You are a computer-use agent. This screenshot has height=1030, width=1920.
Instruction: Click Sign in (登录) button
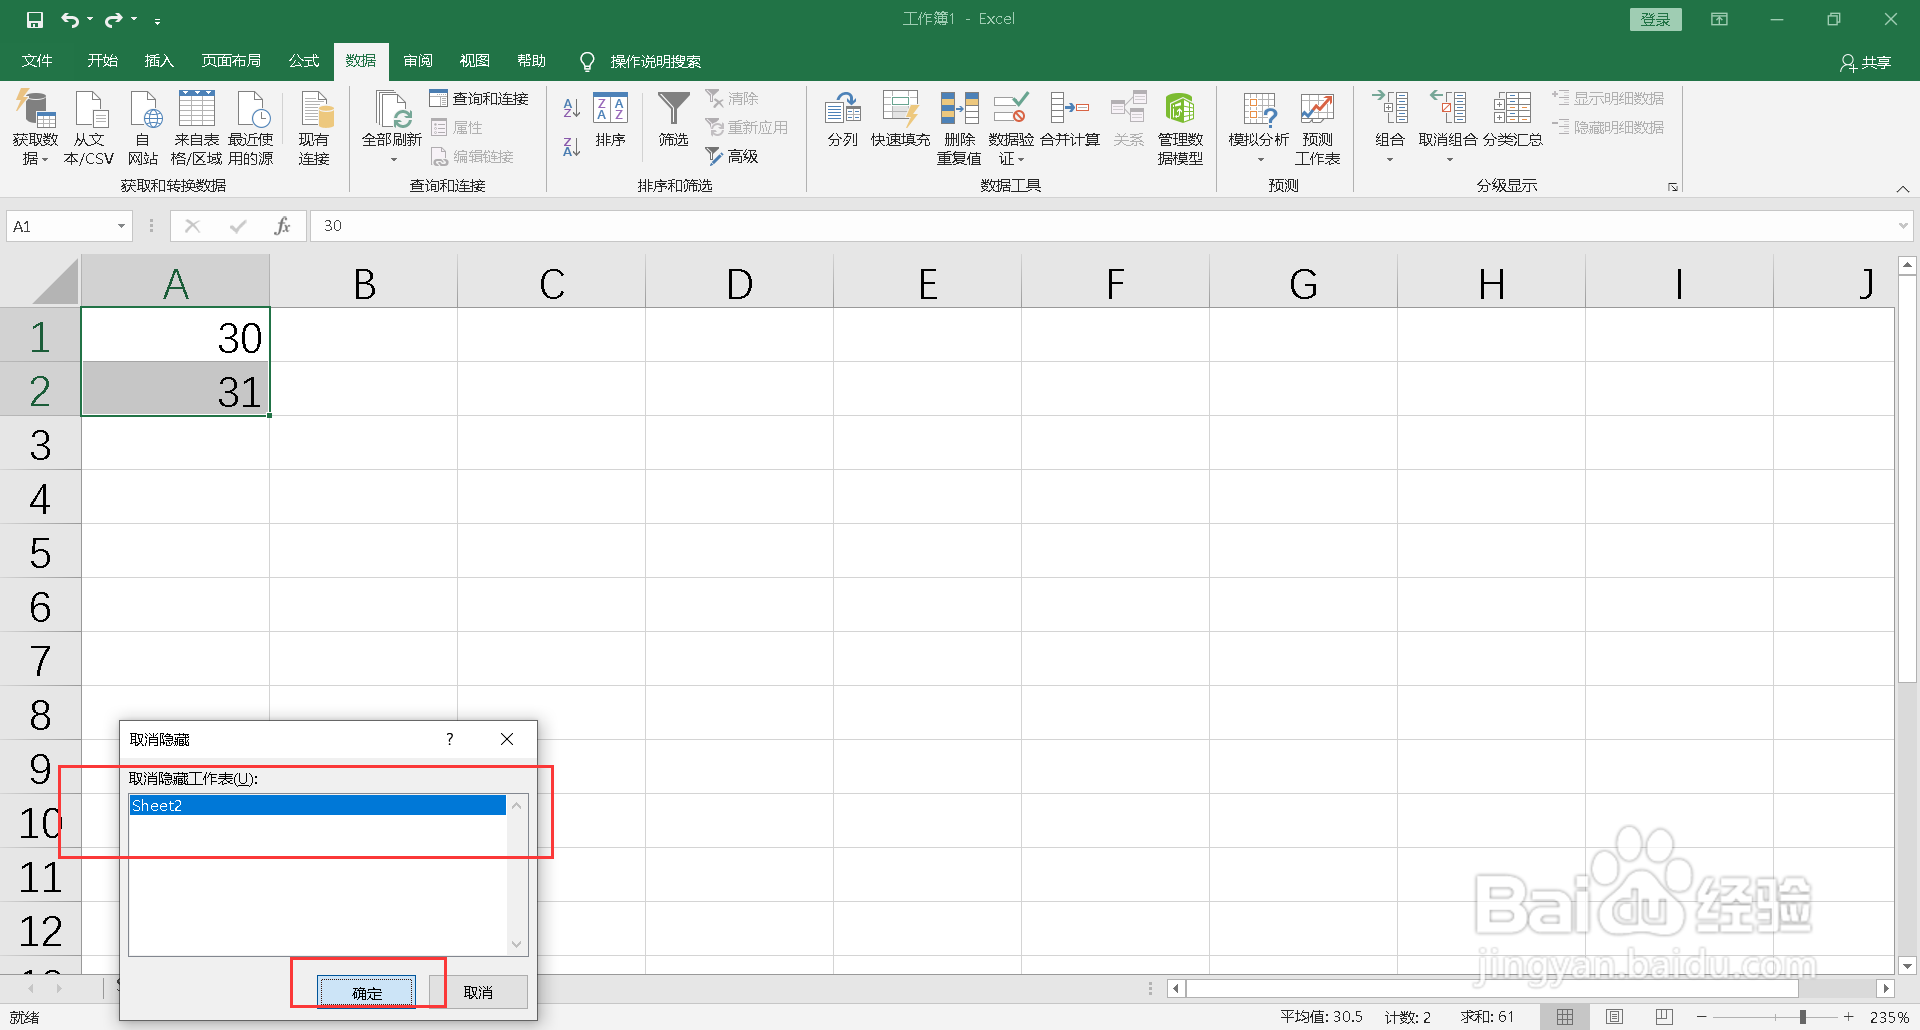coord(1655,19)
